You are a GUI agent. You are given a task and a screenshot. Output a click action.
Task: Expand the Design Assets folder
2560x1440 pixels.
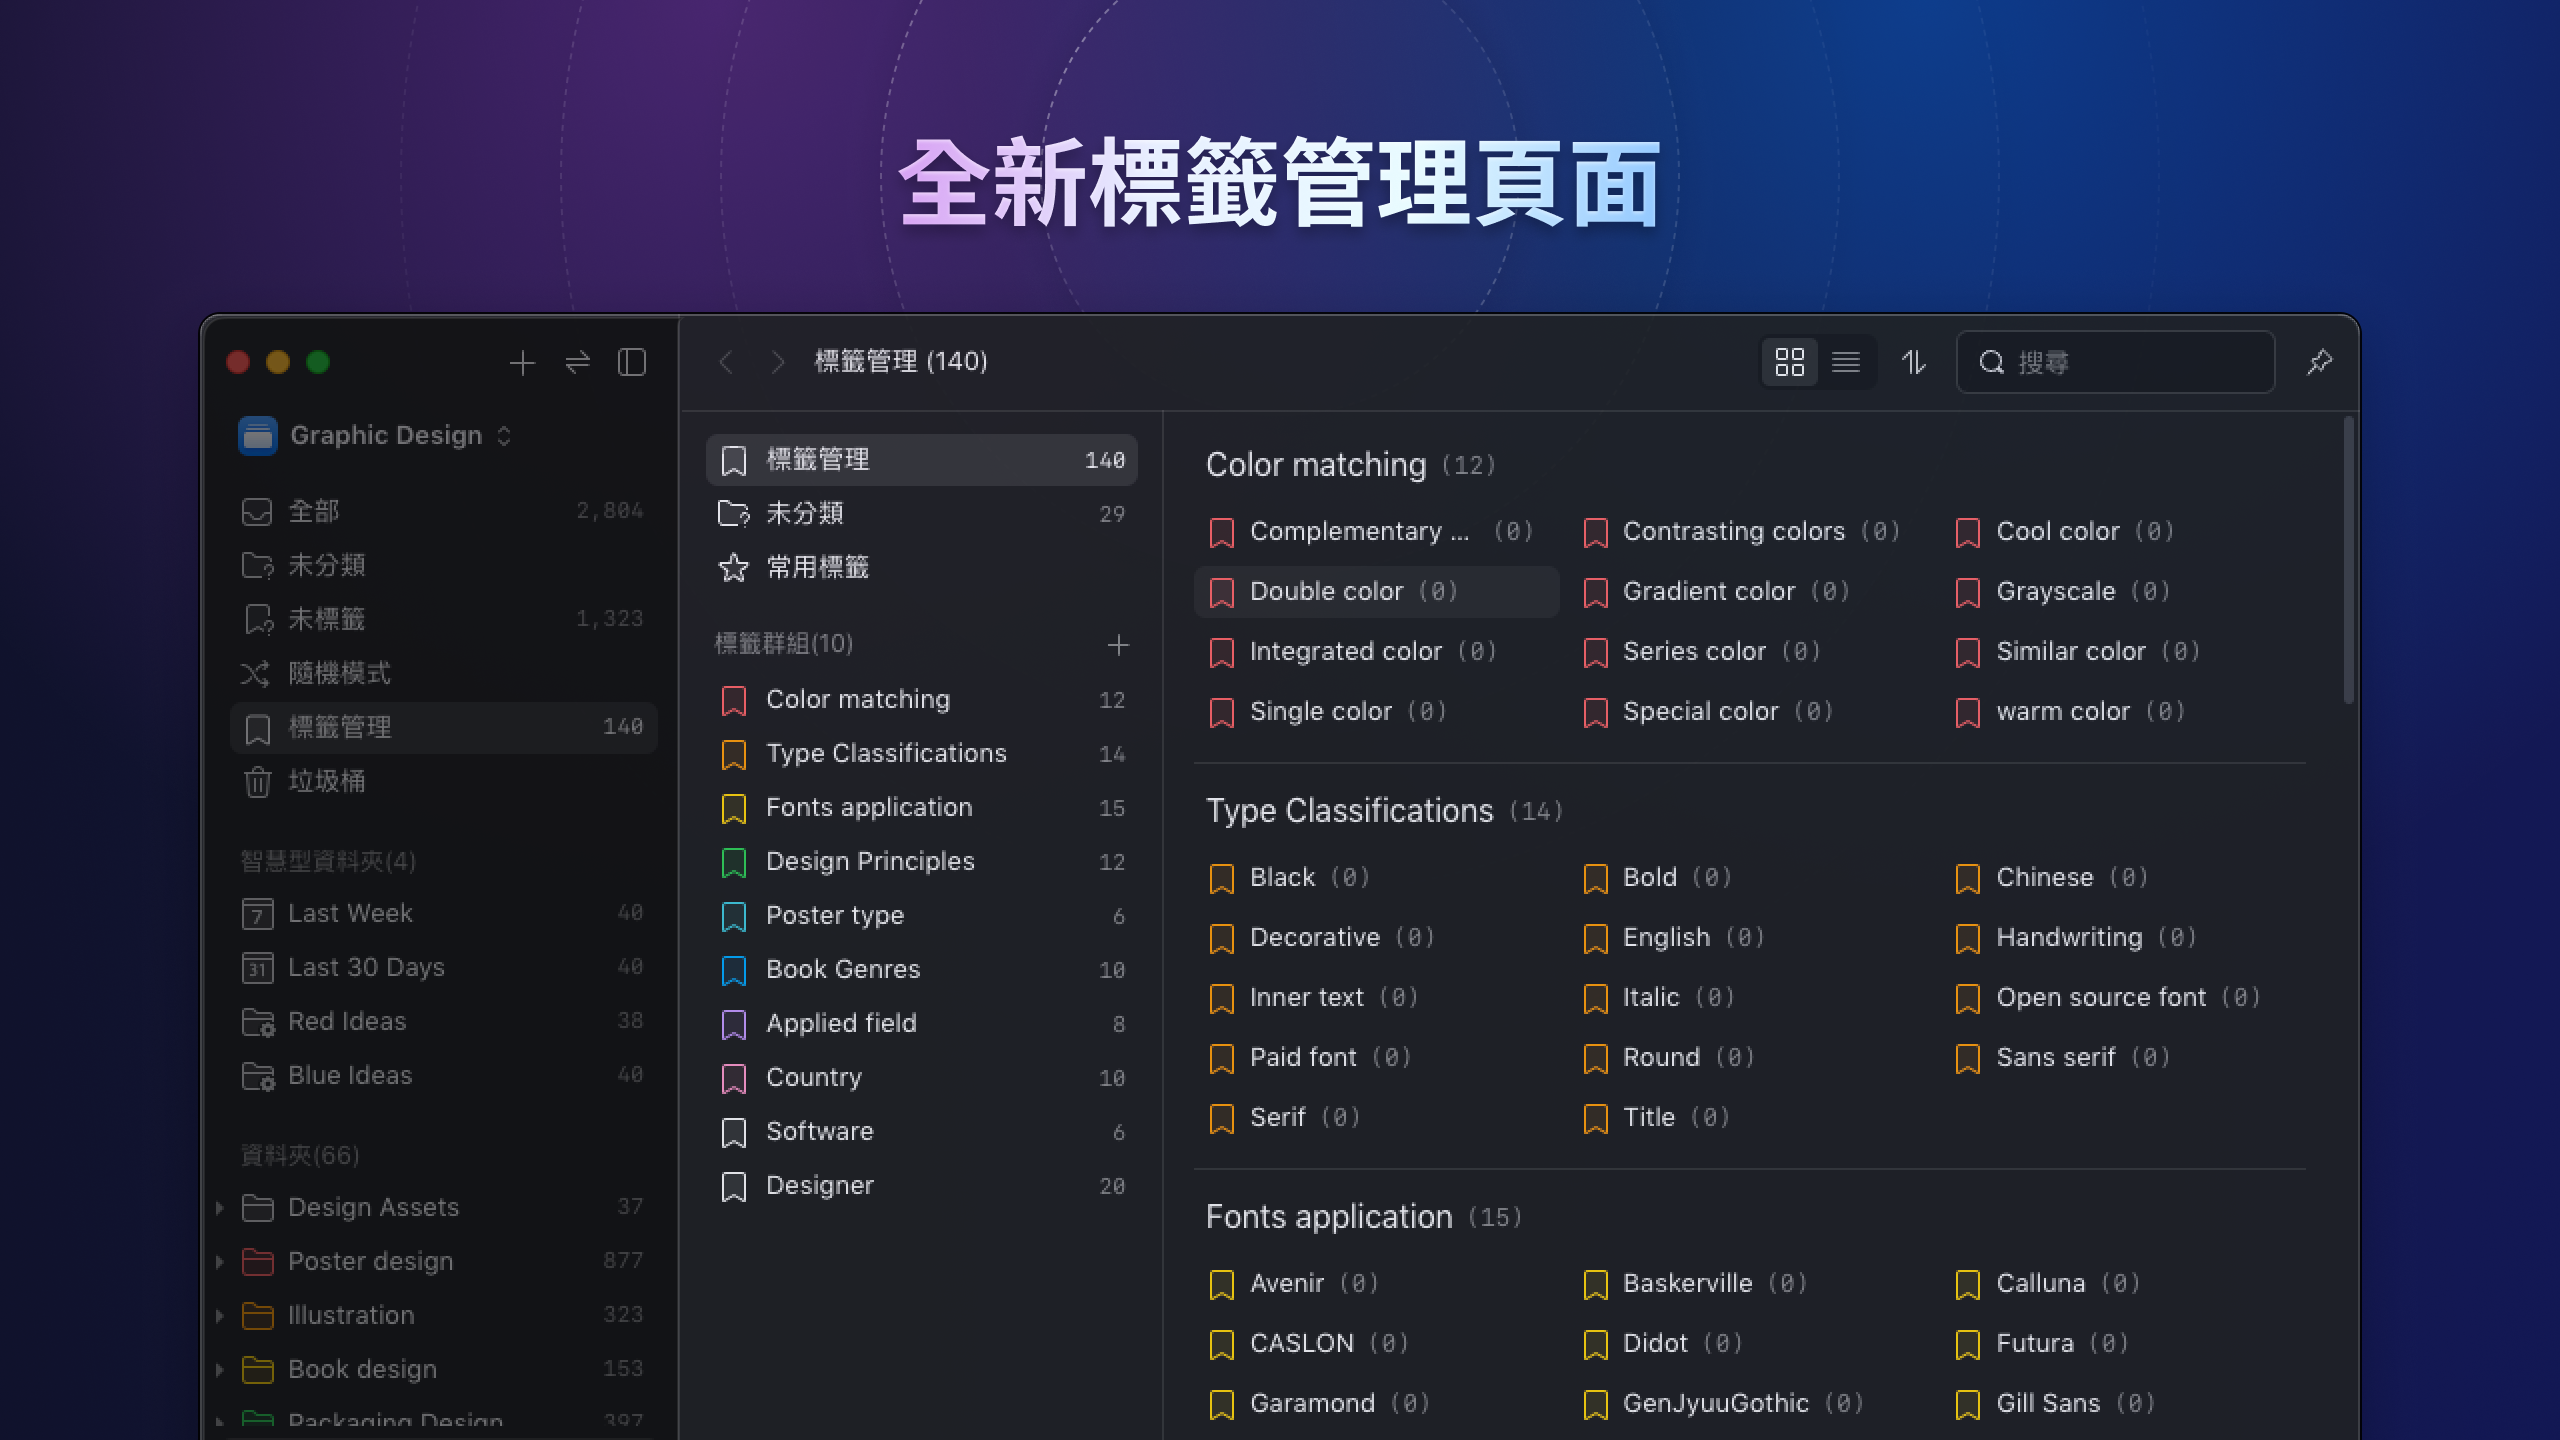point(221,1207)
